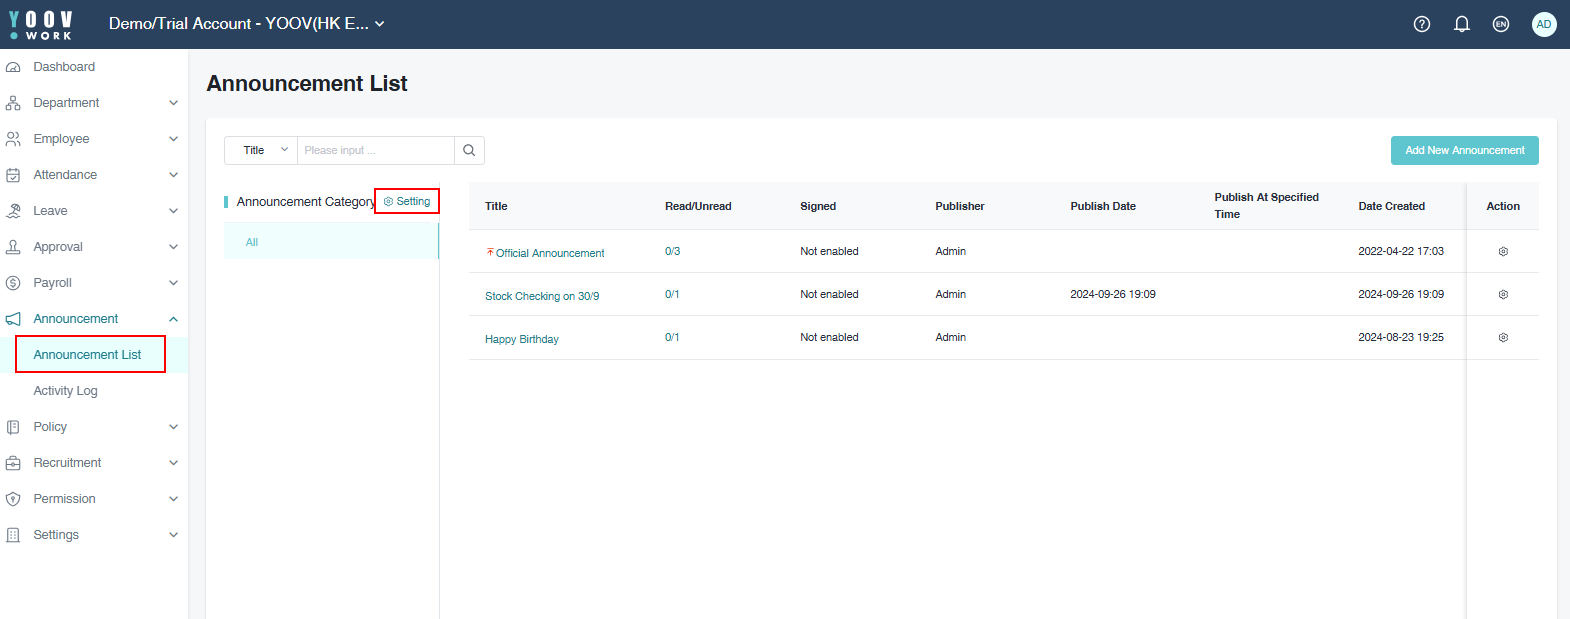Click the search magnifier icon
The image size is (1570, 619).
[x=469, y=150]
